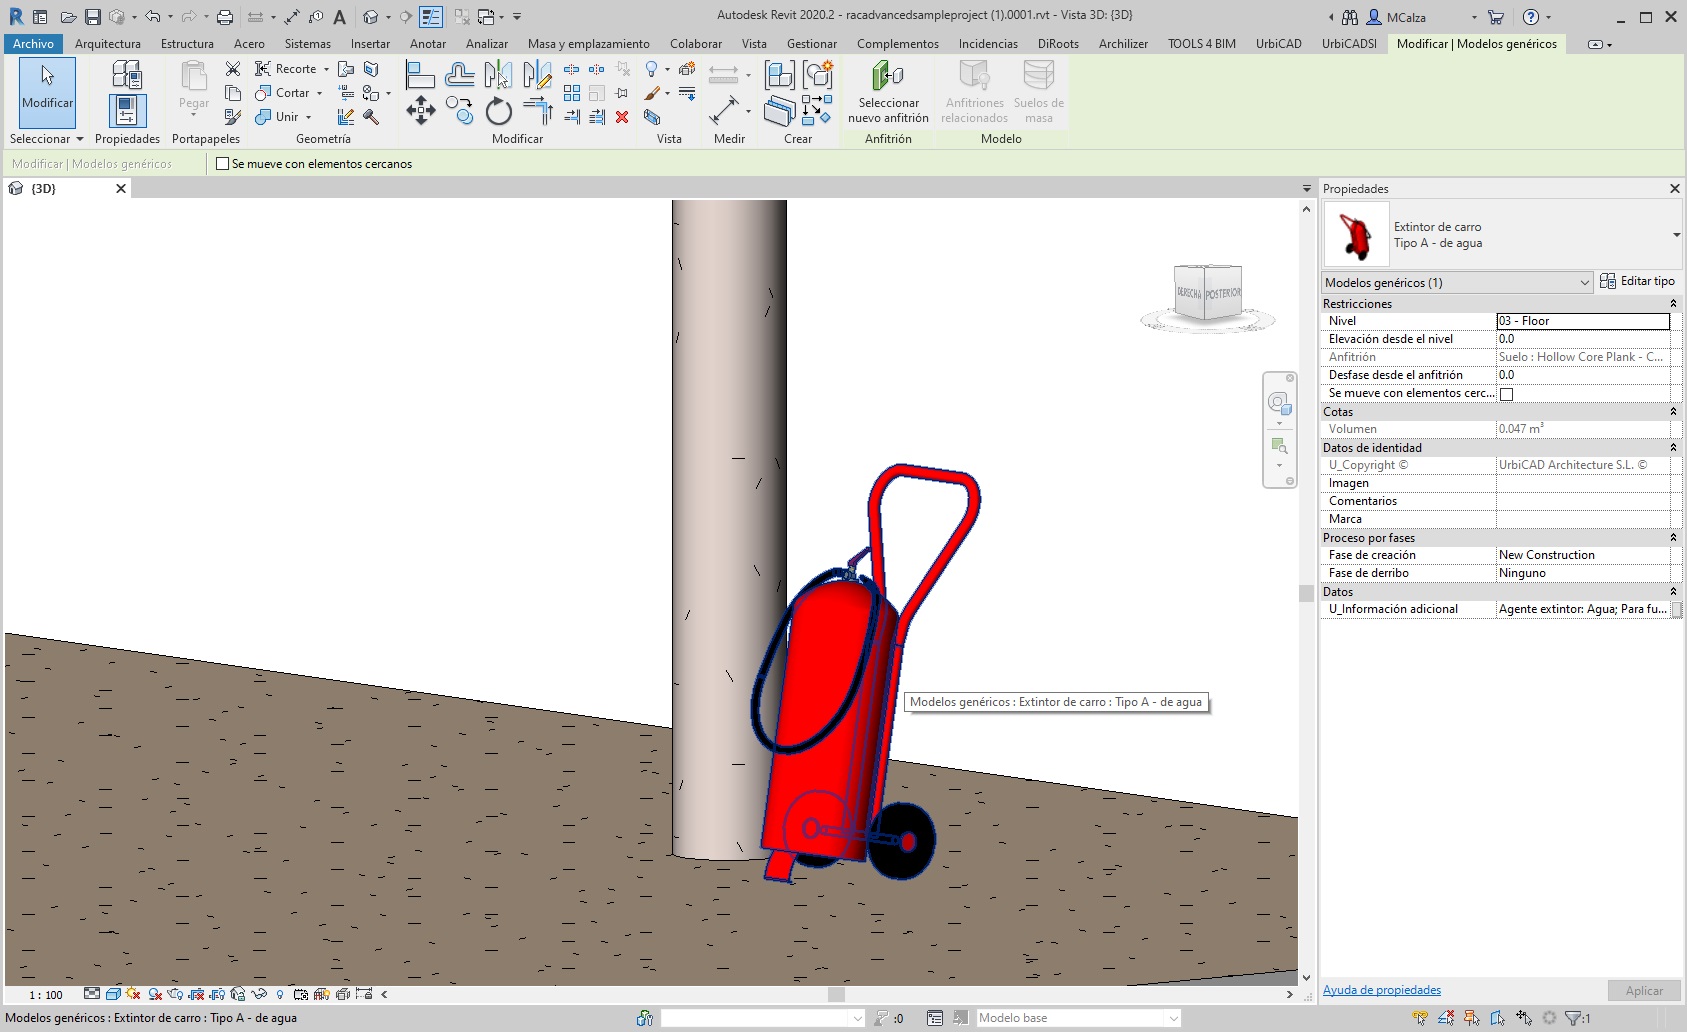Toggle 'Se mueve con elementos cerc...' checkbox in properties

(x=1506, y=394)
